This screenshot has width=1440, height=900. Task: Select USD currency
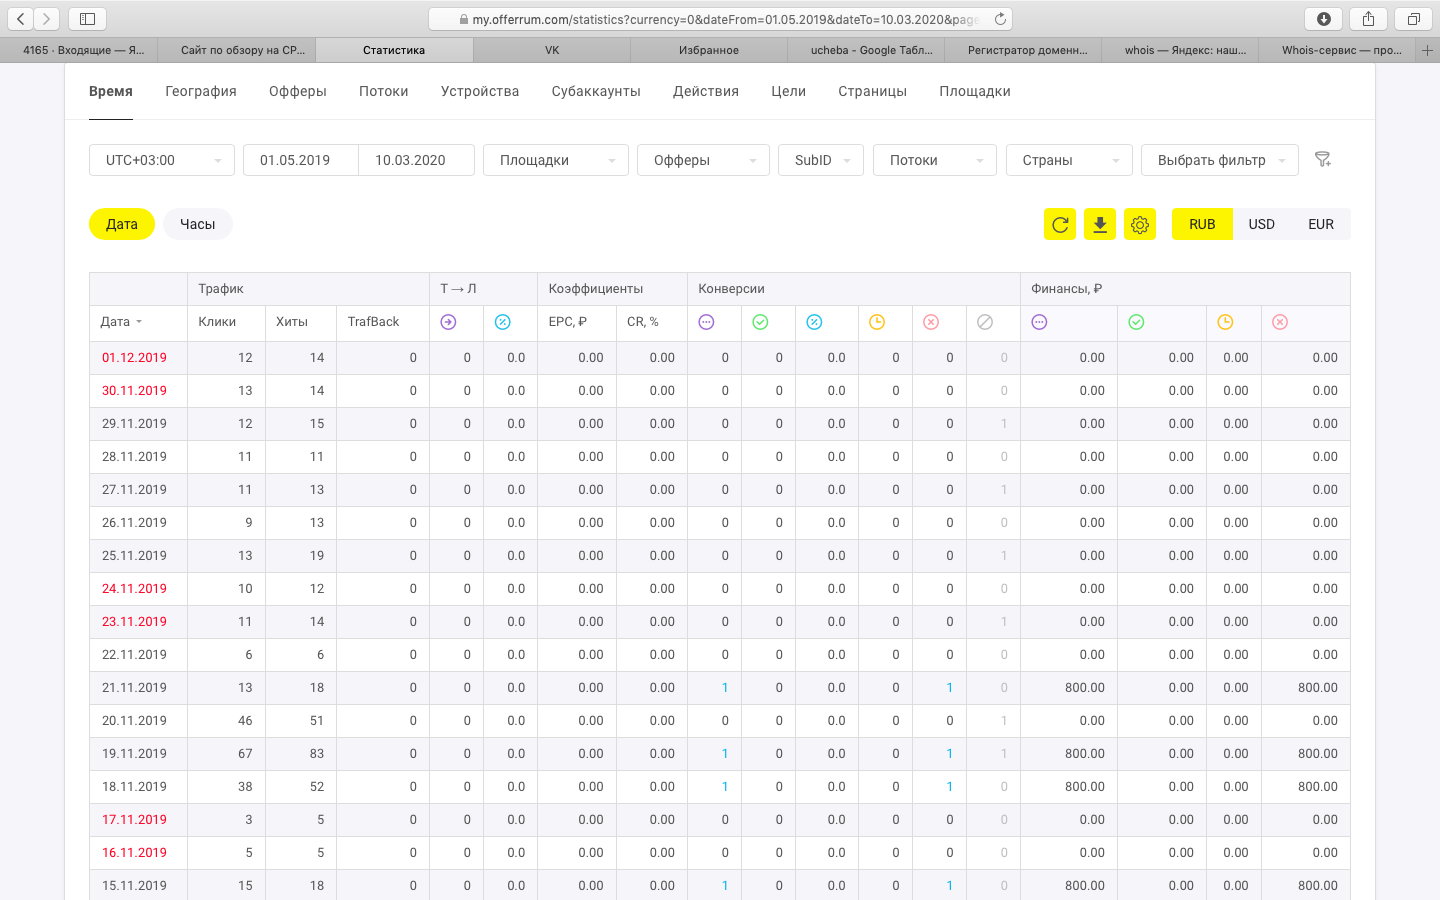pyautogui.click(x=1262, y=224)
